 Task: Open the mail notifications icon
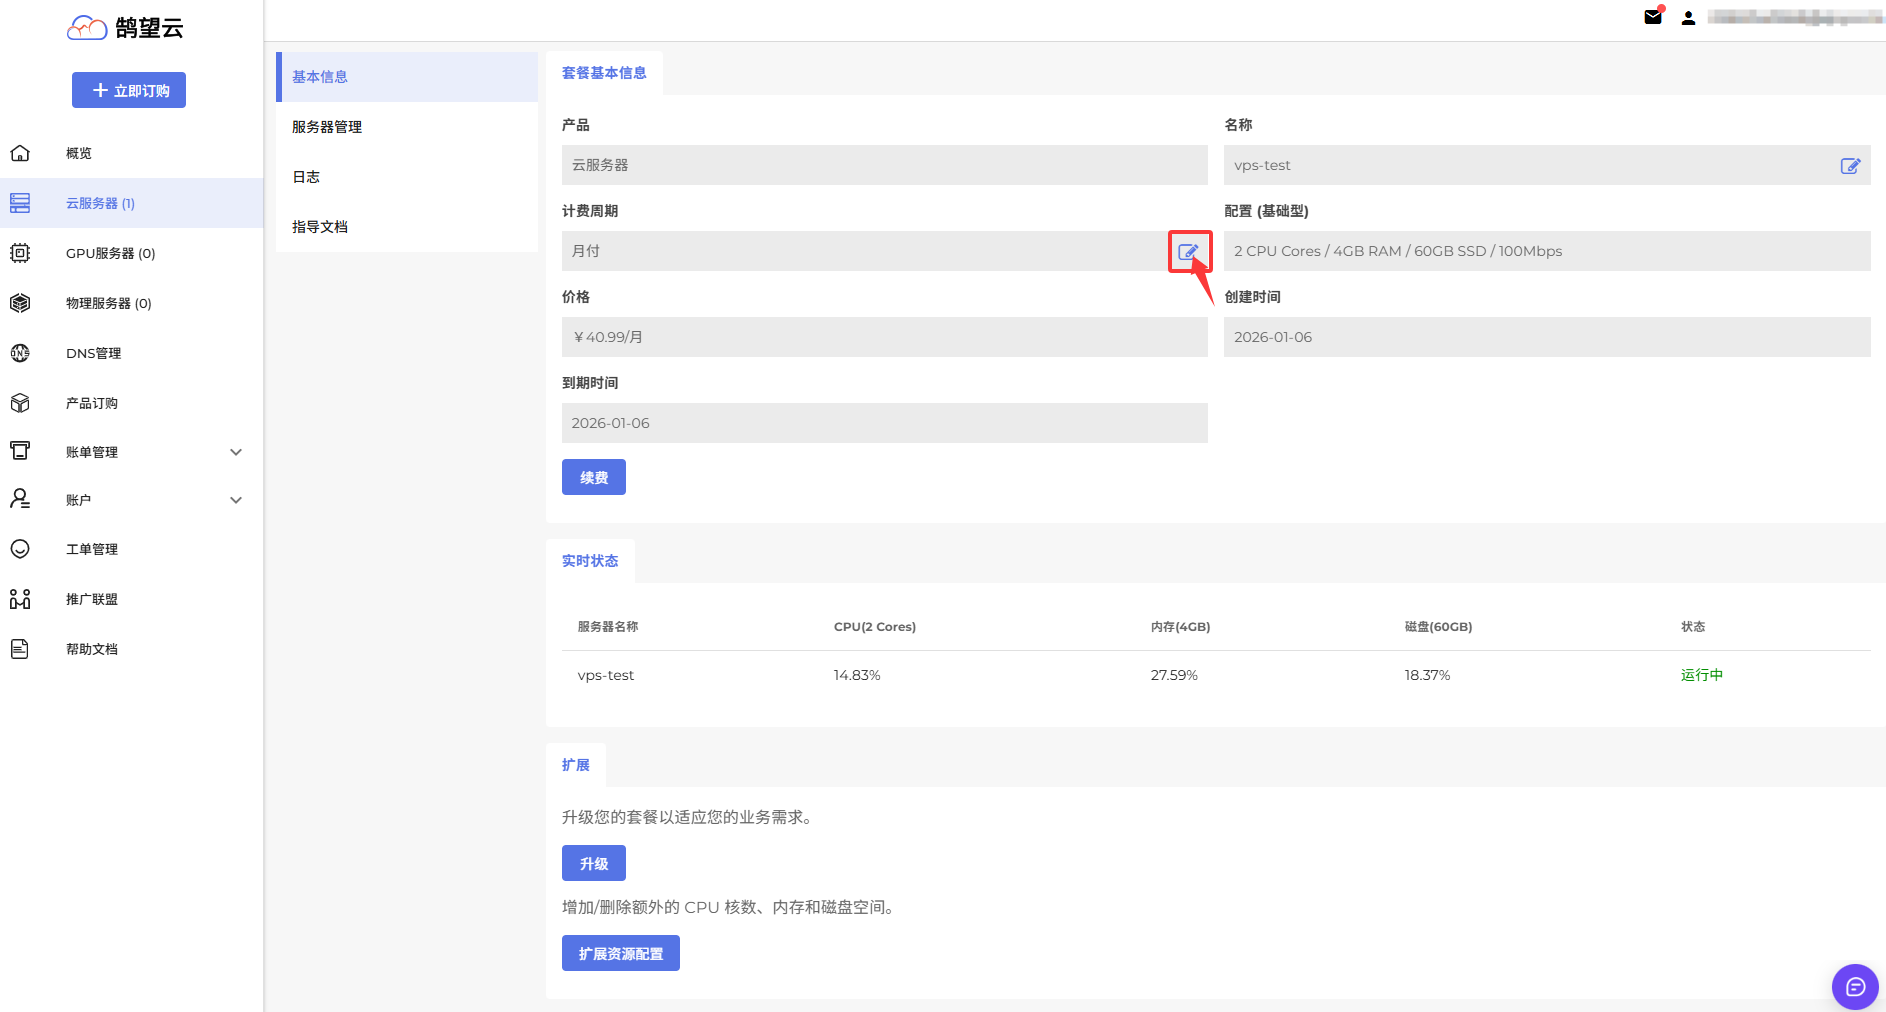pyautogui.click(x=1653, y=17)
